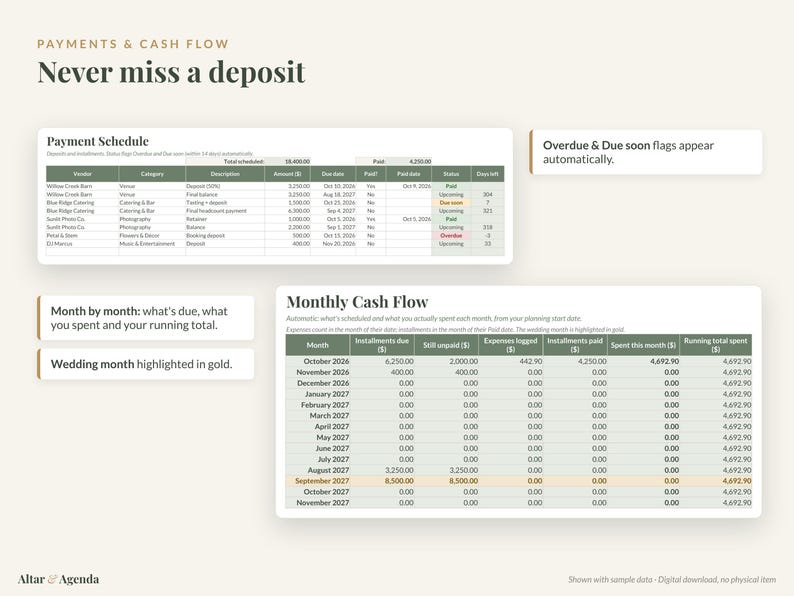Viewport: 794px width, 596px height.
Task: Select the Category column header
Action: (x=152, y=174)
